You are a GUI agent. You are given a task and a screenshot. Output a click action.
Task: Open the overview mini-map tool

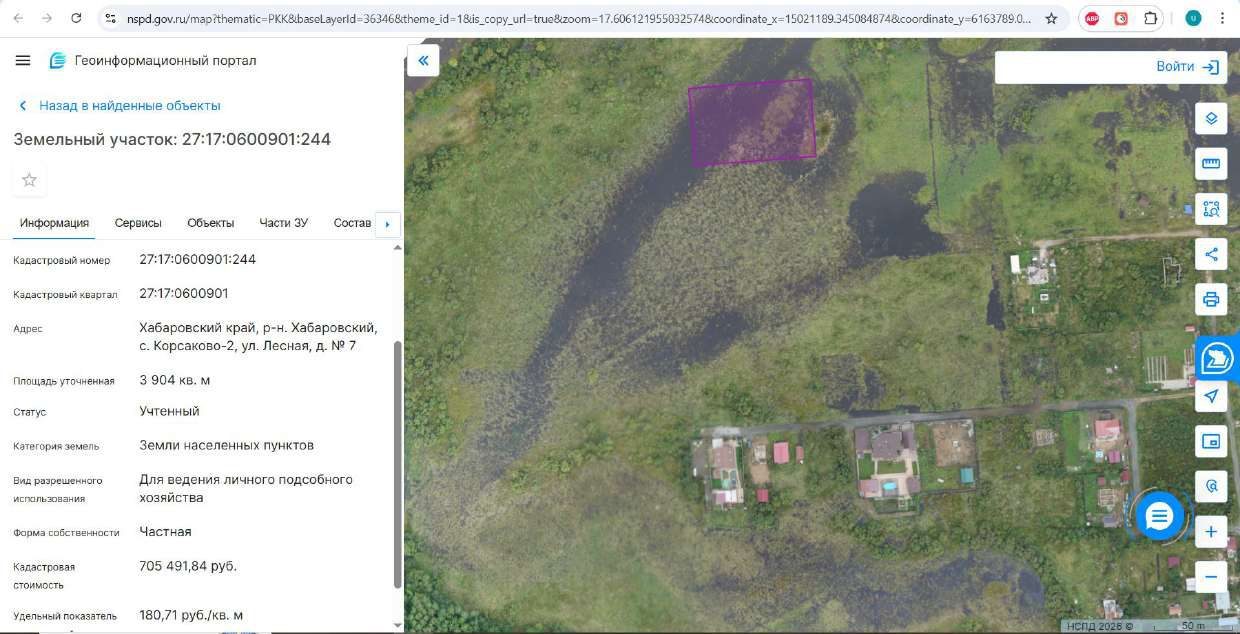[1211, 441]
